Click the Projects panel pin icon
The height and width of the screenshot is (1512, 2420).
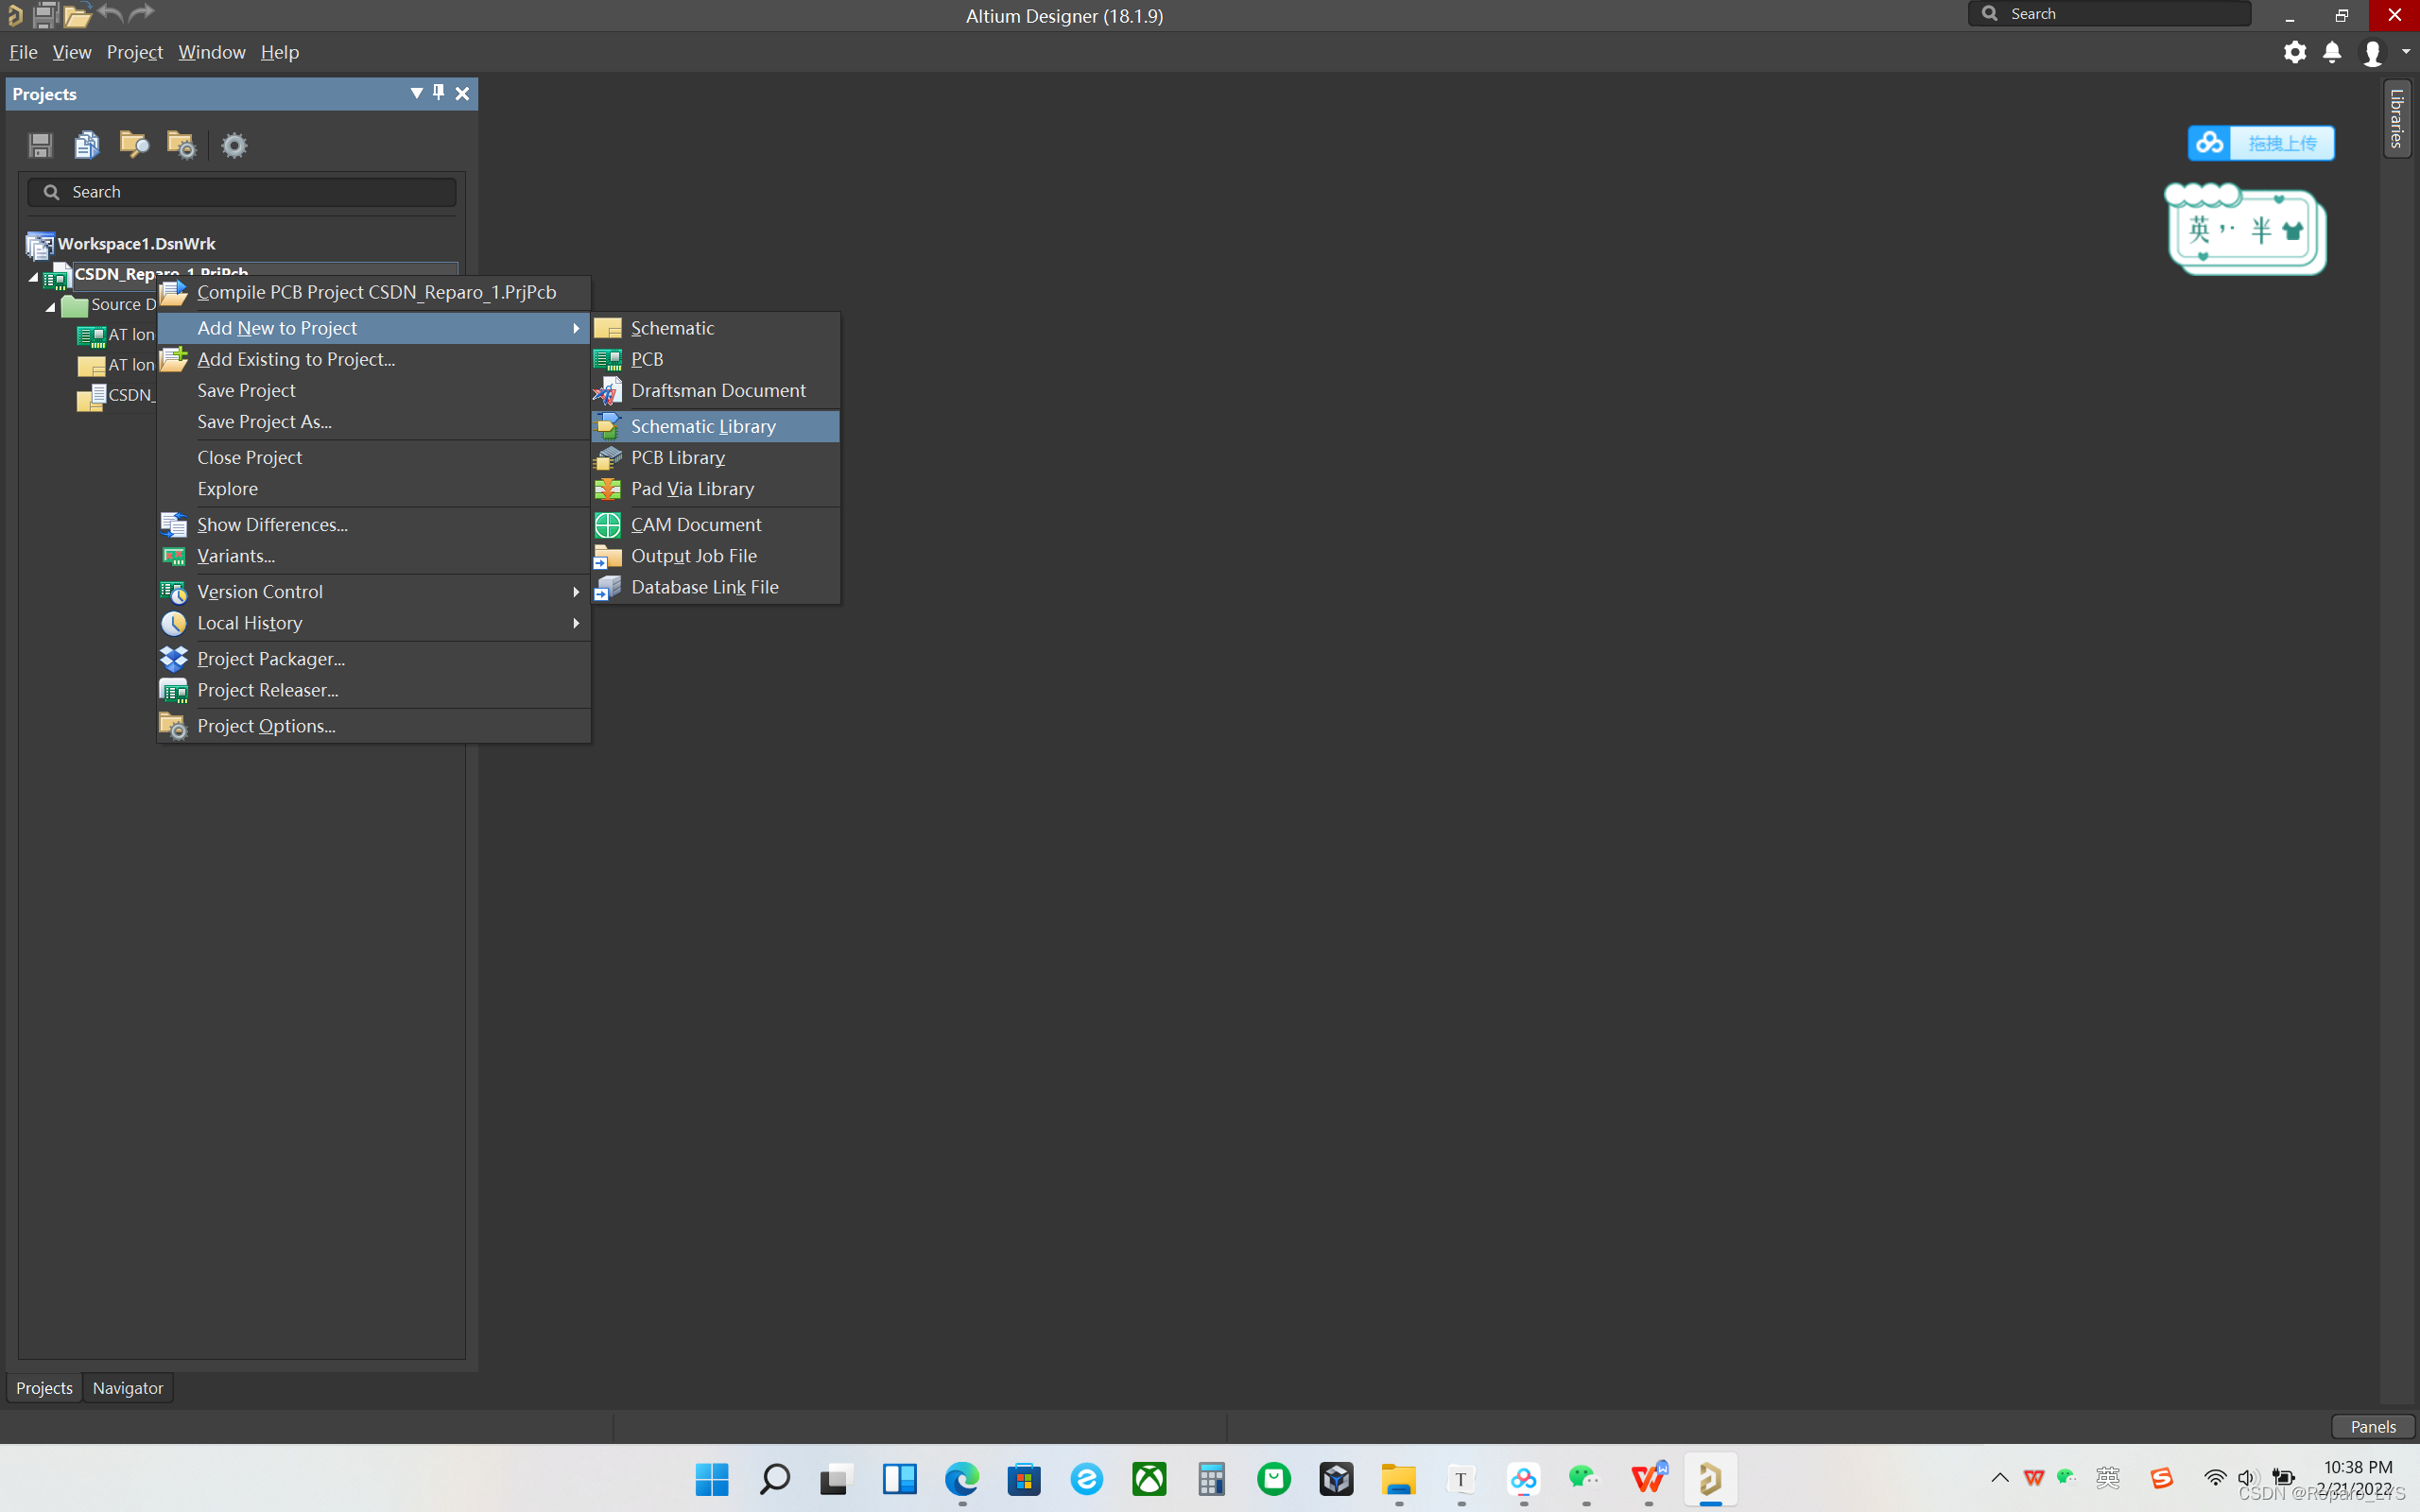point(438,93)
